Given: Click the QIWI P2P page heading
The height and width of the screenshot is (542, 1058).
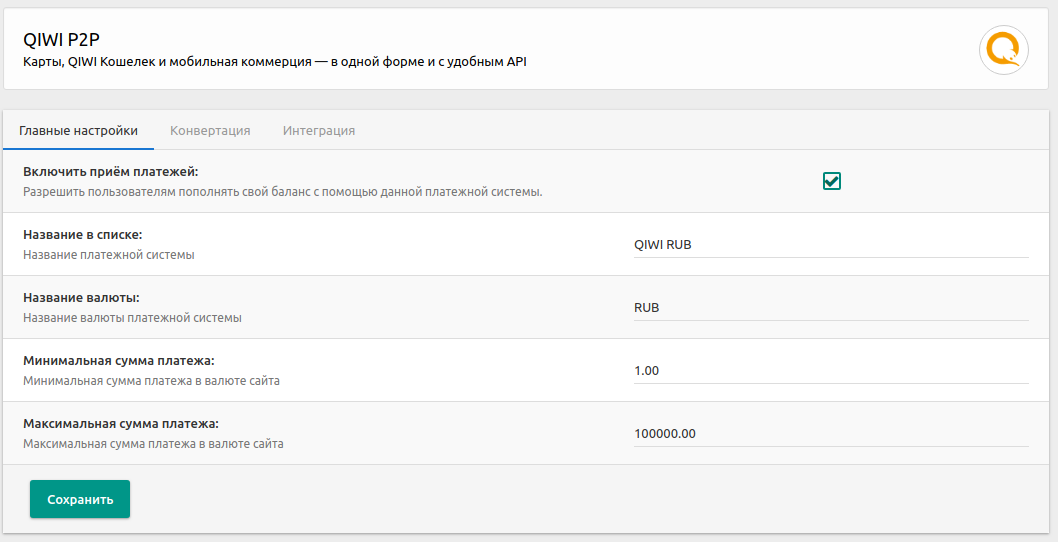Looking at the screenshot, I should (62, 39).
